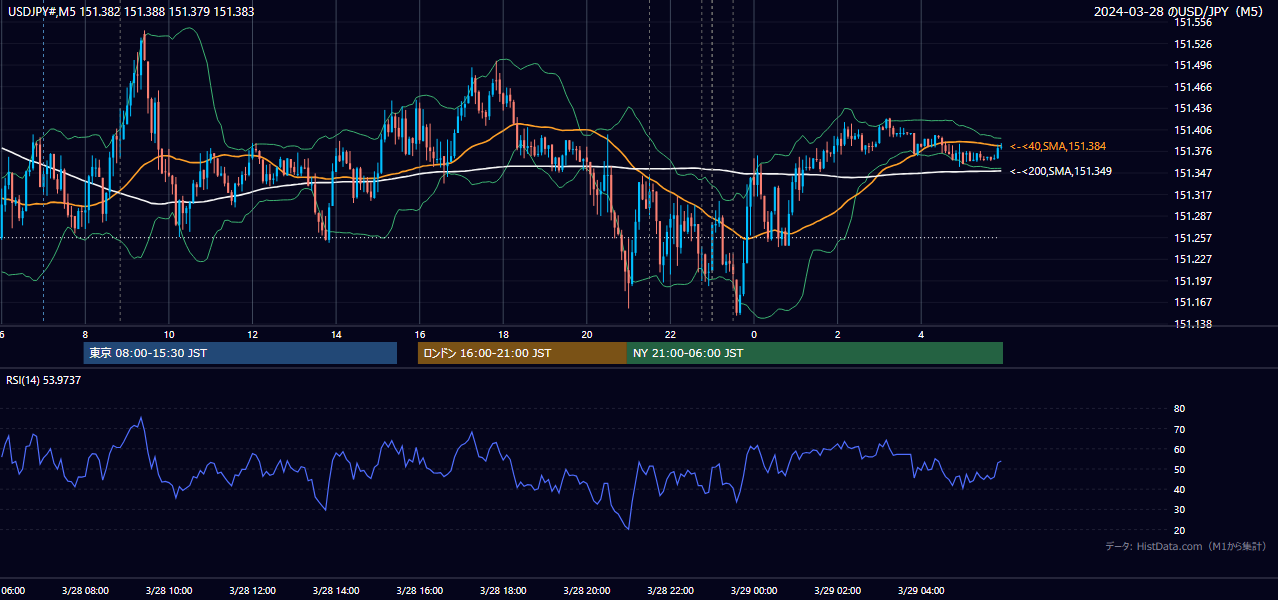Click the 151.257 price axis label
This screenshot has width=1278, height=600.
(1193, 238)
